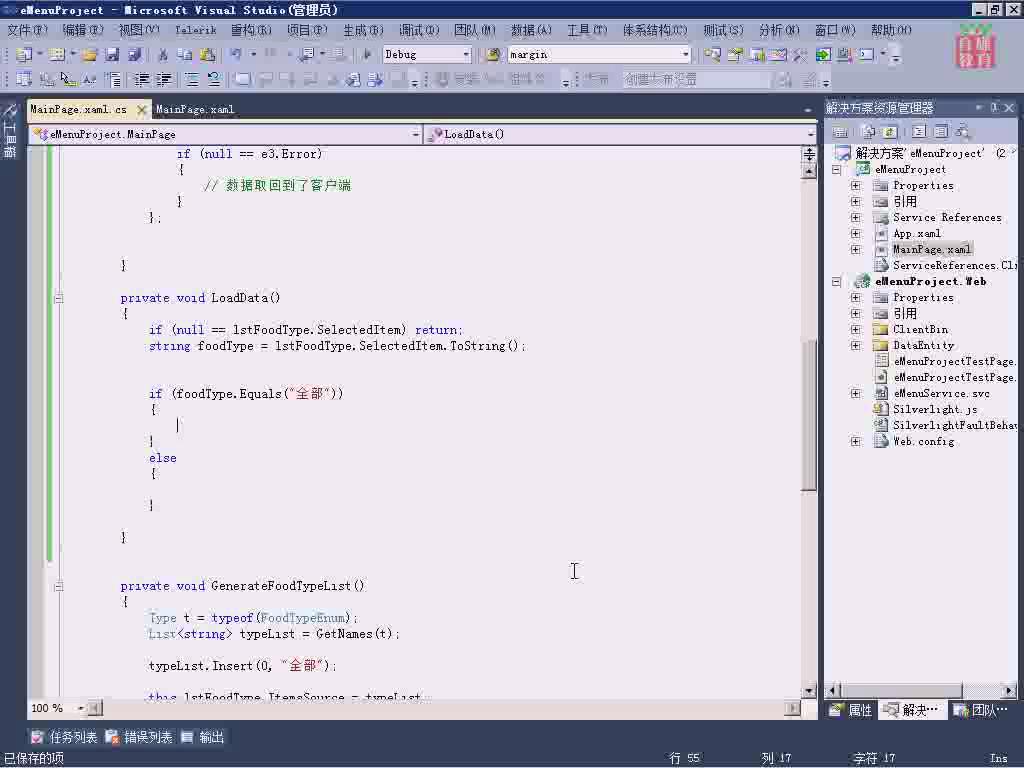This screenshot has width=1024, height=768.
Task: Expand the eMenuService.svc node
Action: (856, 393)
